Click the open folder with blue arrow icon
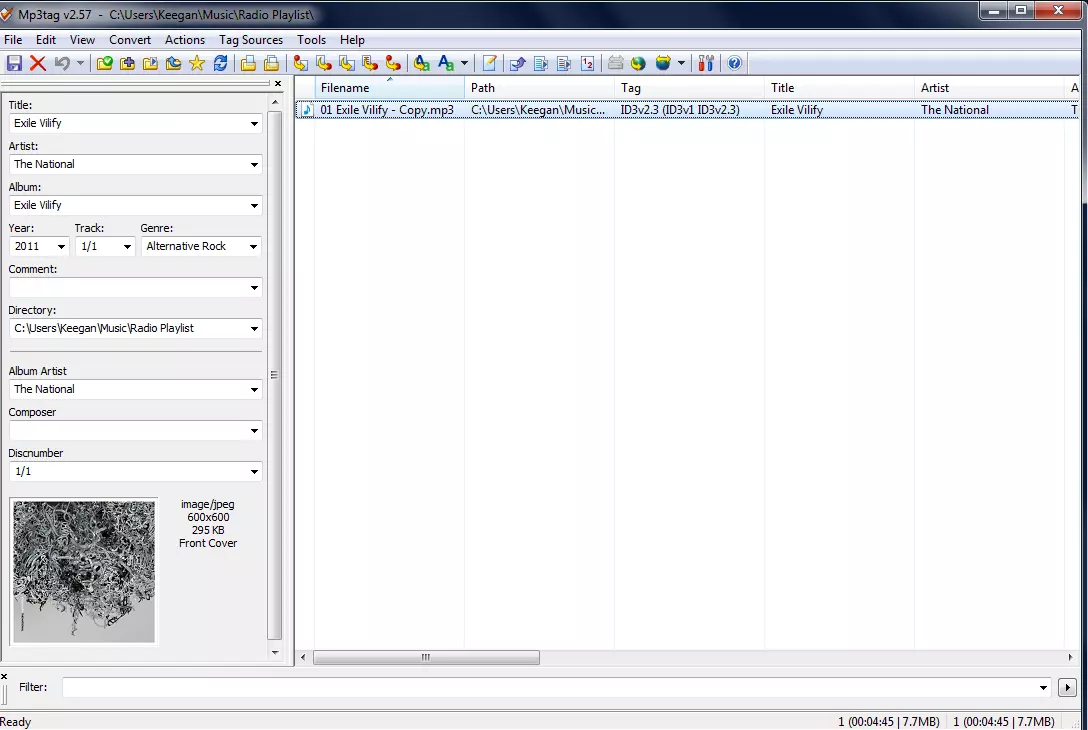This screenshot has width=1088, height=730. pos(173,63)
